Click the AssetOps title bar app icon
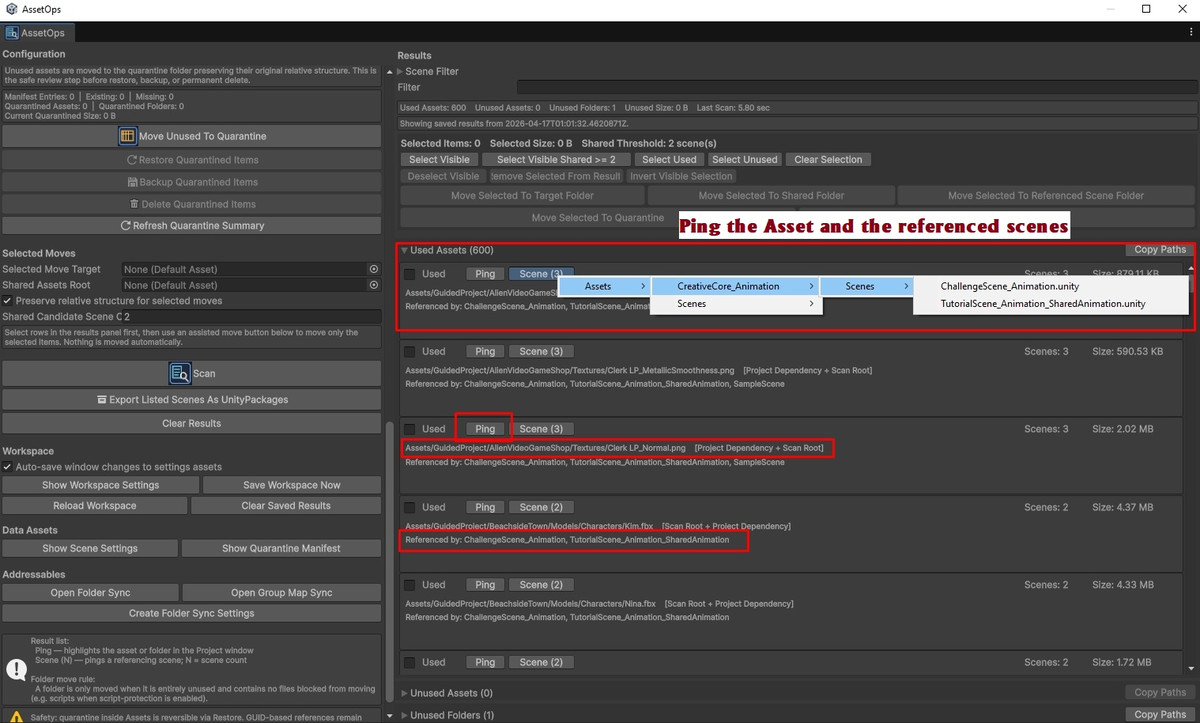1200x723 pixels. (10, 8)
